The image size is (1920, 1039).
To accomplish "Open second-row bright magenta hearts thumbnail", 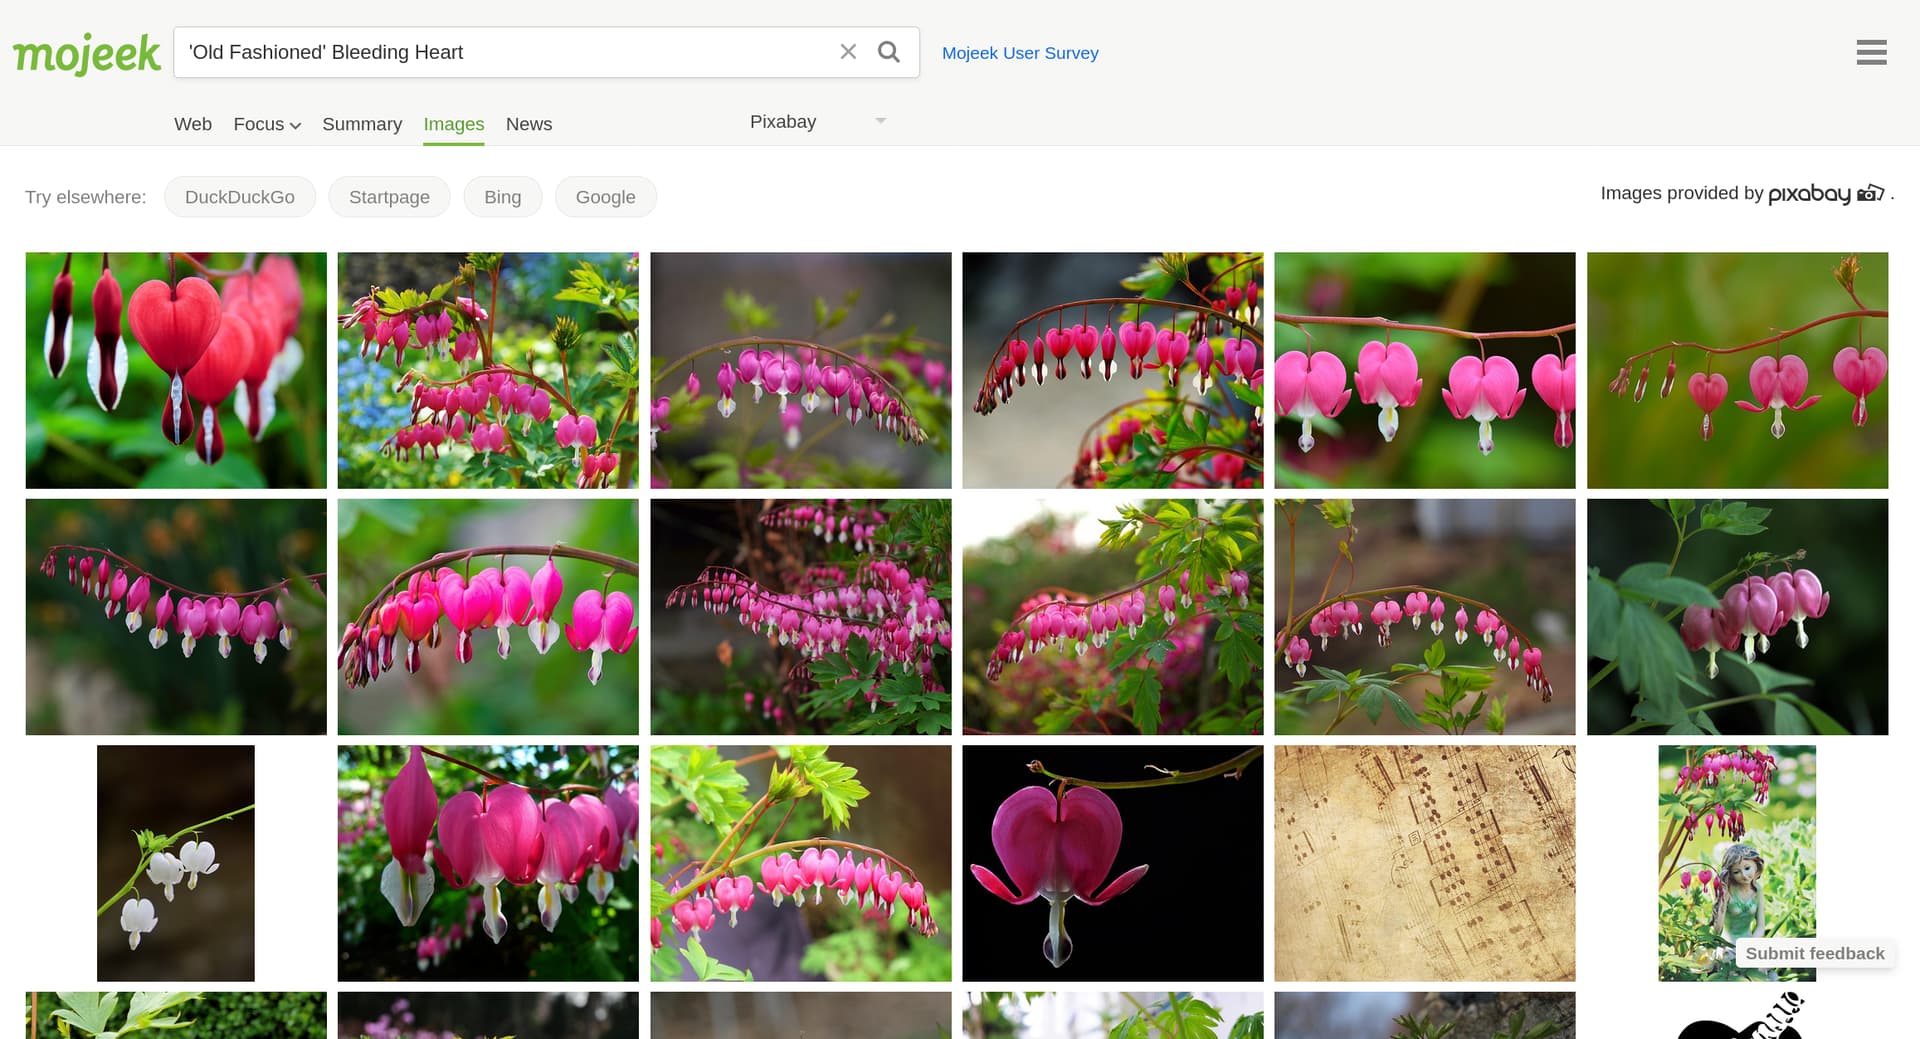I will (488, 617).
